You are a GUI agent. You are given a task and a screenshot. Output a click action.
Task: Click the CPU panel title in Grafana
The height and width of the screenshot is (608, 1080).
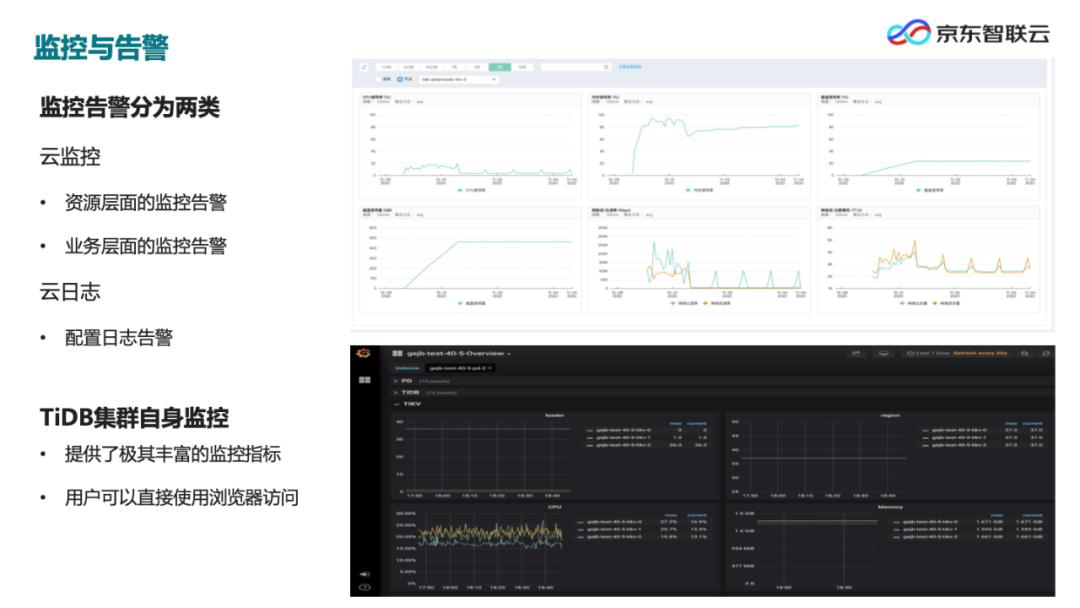tap(554, 507)
